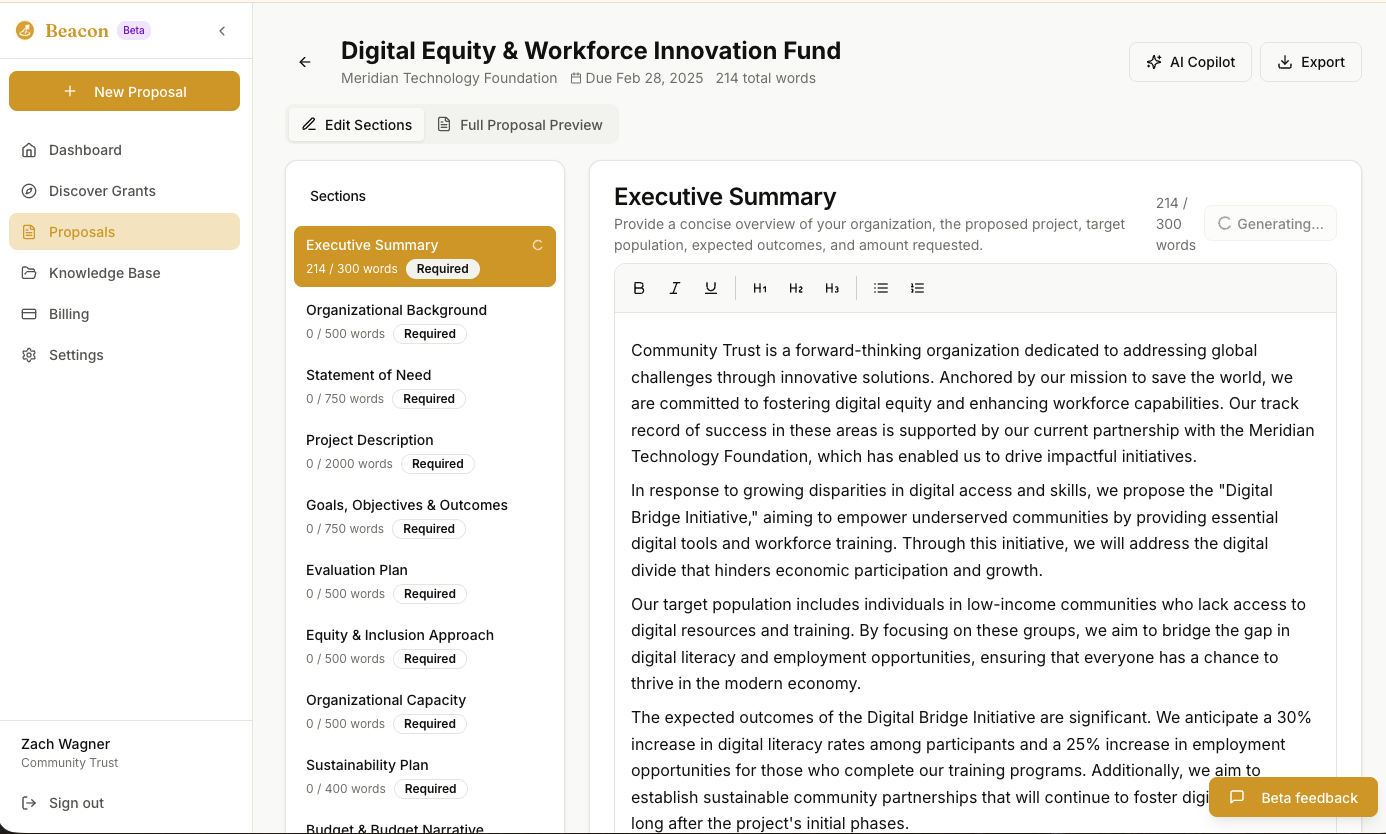Apply underline formatting

tap(711, 288)
